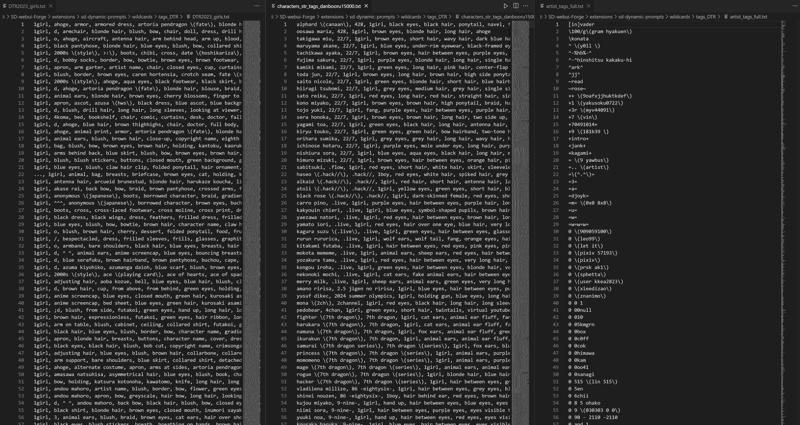Close the characters_str_tags_danbooru15000.txt tab

[x=366, y=6]
